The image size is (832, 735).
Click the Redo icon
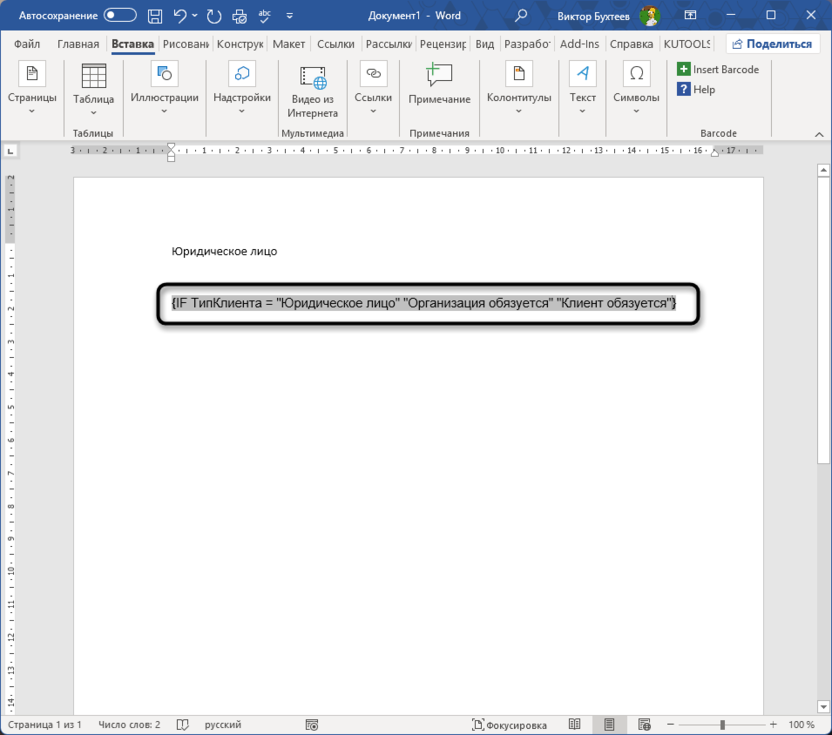(x=213, y=15)
